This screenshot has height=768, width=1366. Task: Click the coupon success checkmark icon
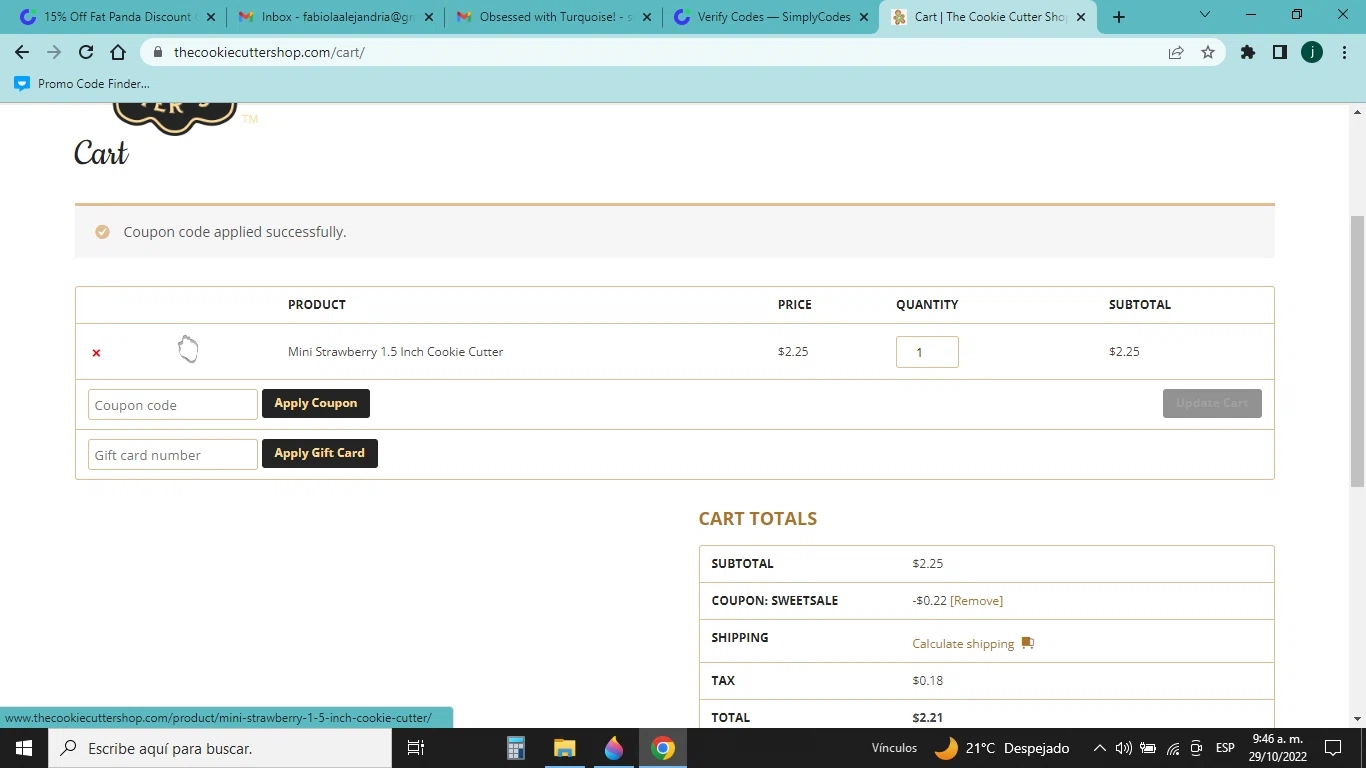(x=102, y=232)
